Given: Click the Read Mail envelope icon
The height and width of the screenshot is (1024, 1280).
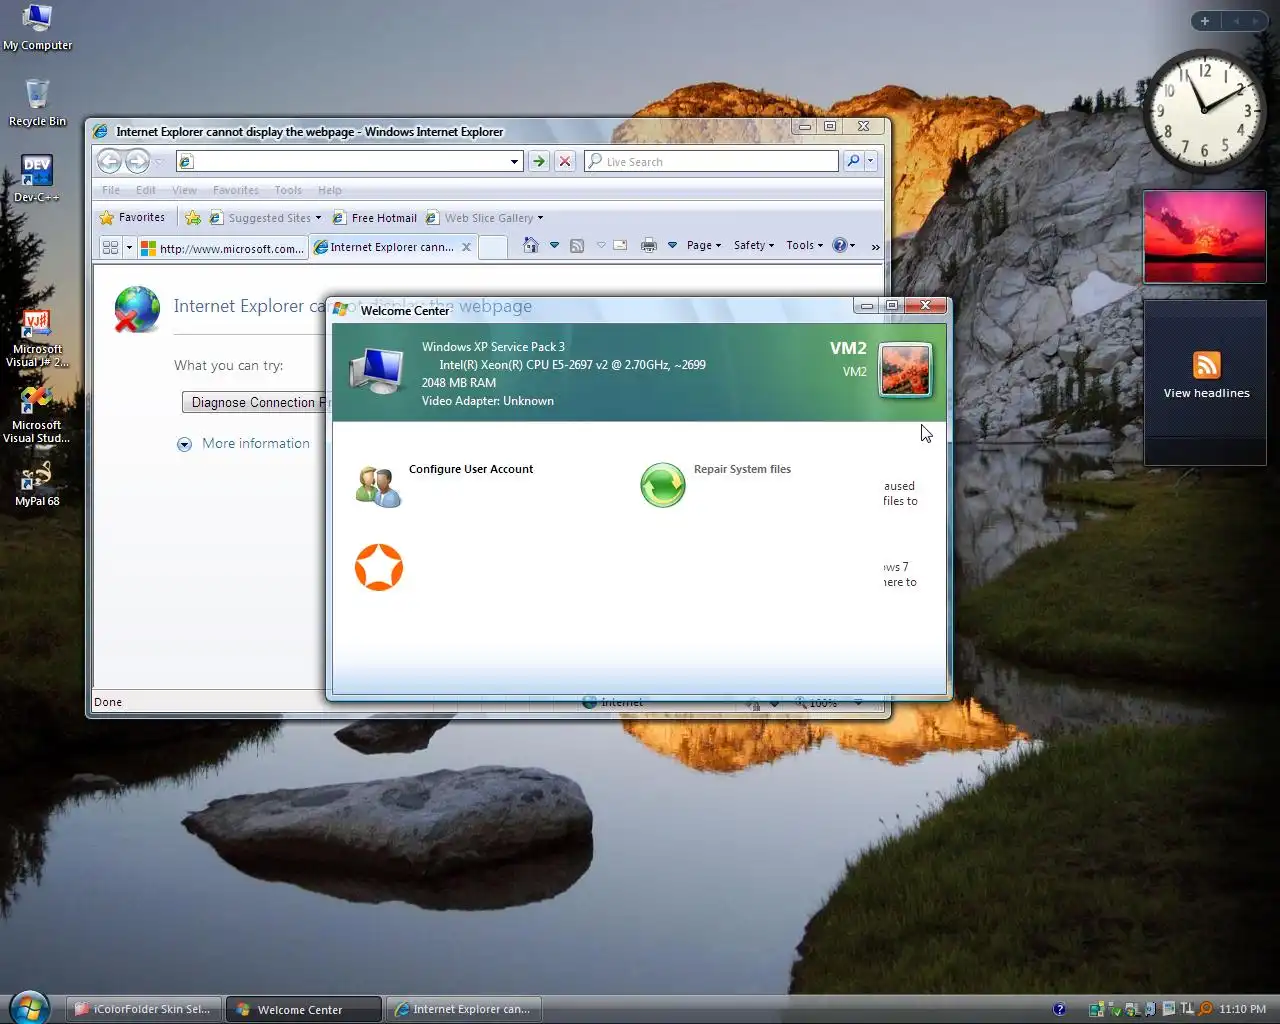Looking at the screenshot, I should [x=620, y=245].
